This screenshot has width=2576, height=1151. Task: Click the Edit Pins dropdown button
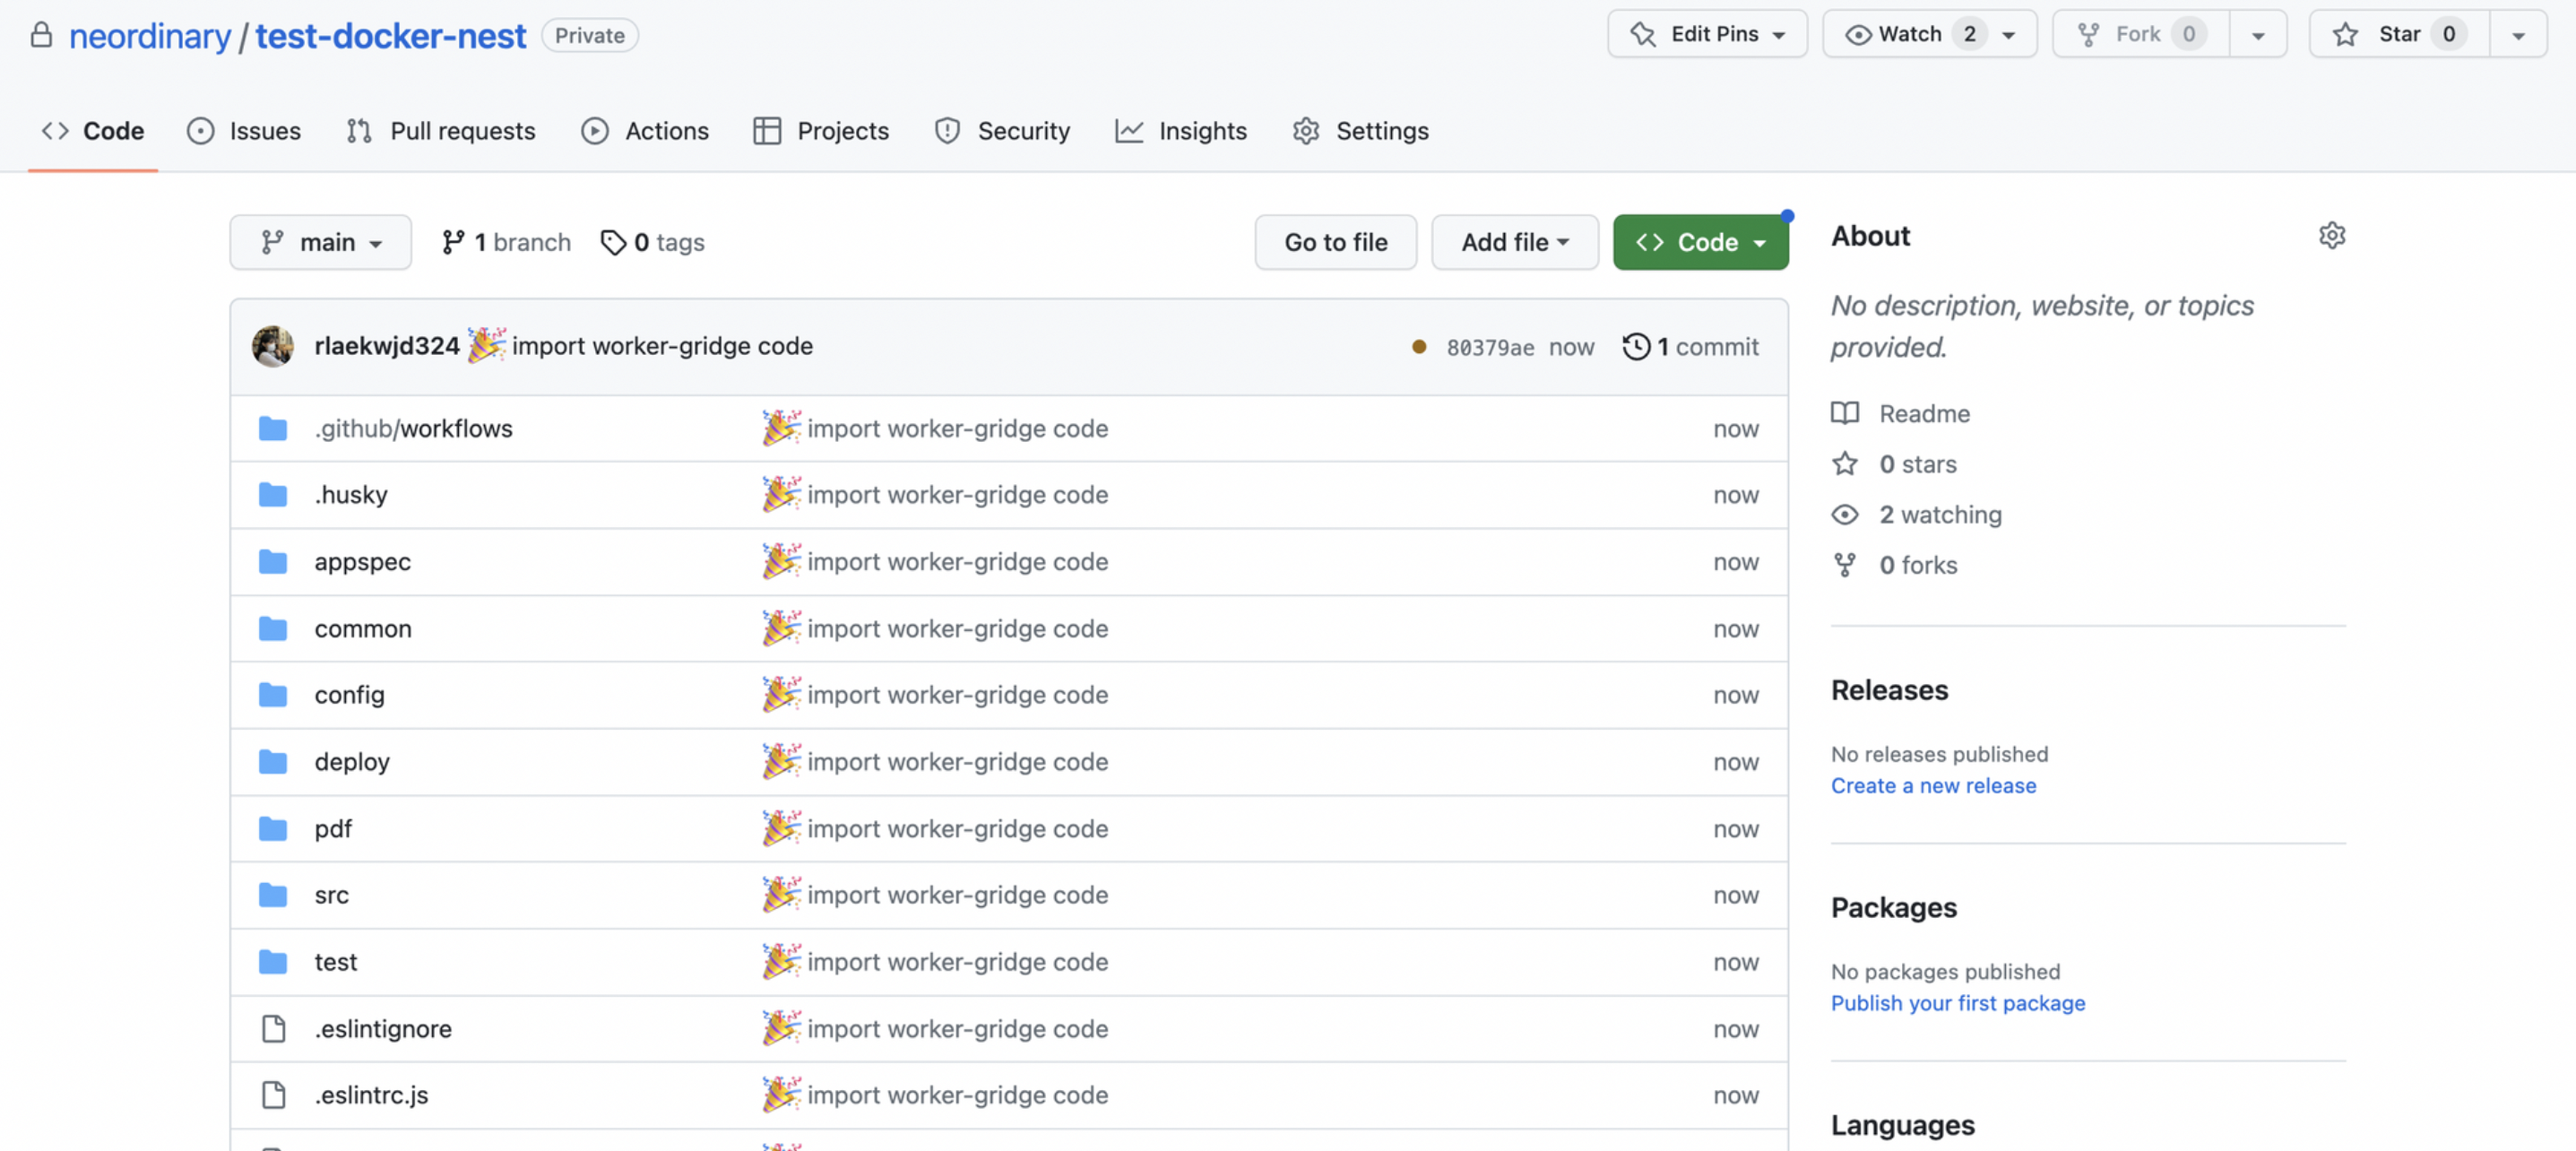[x=1707, y=34]
